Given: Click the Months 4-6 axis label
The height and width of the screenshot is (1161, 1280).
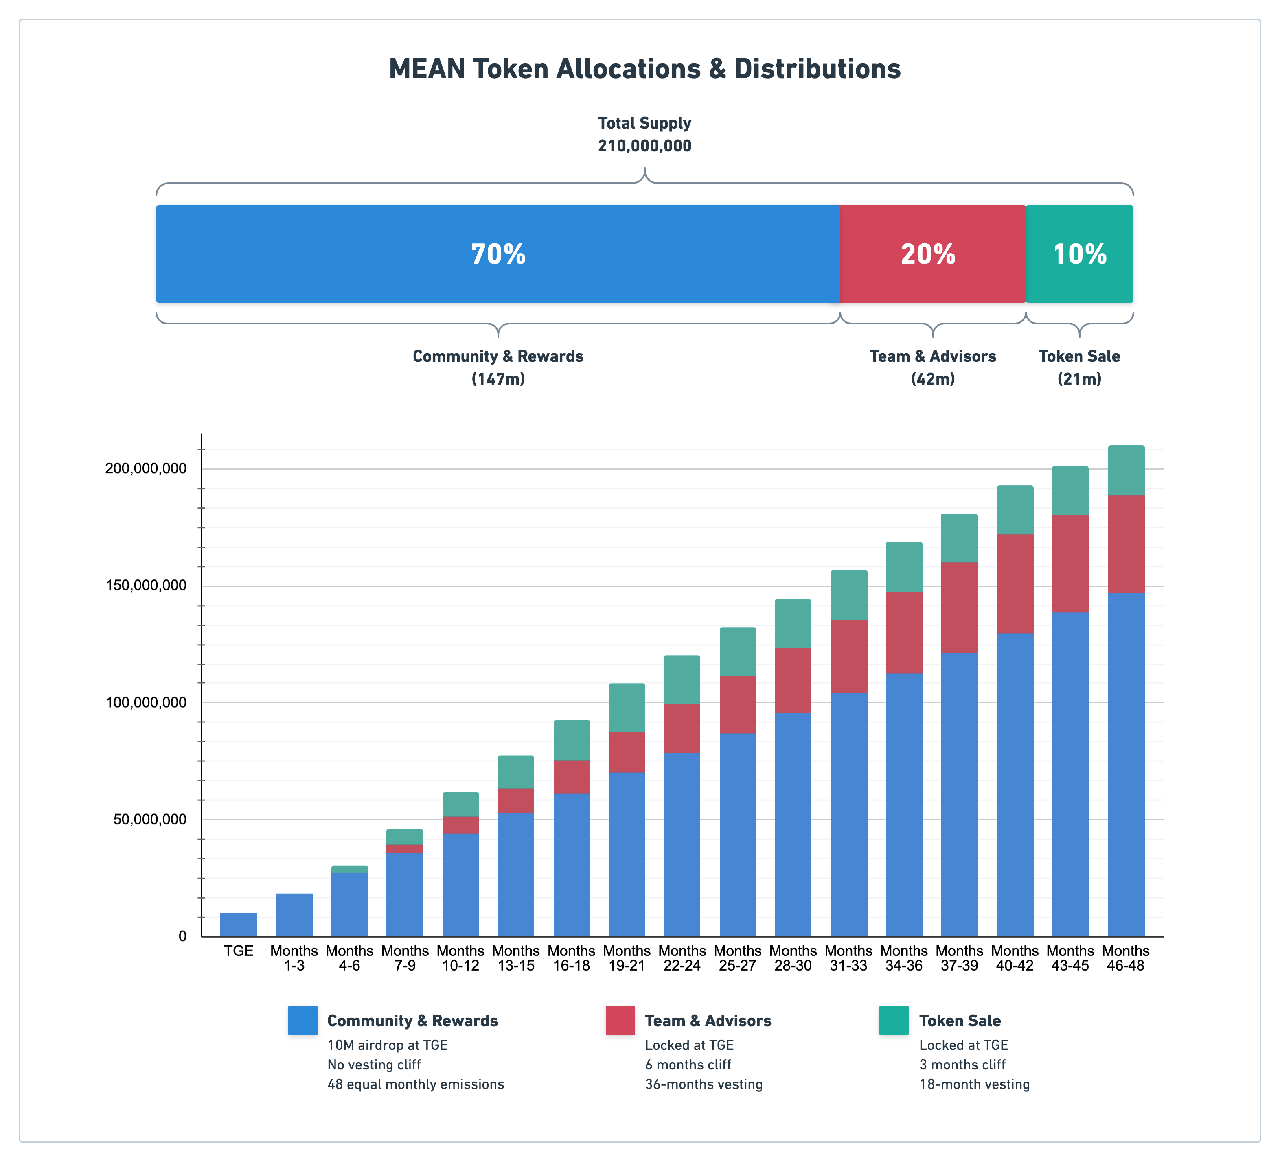Looking at the screenshot, I should (350, 958).
